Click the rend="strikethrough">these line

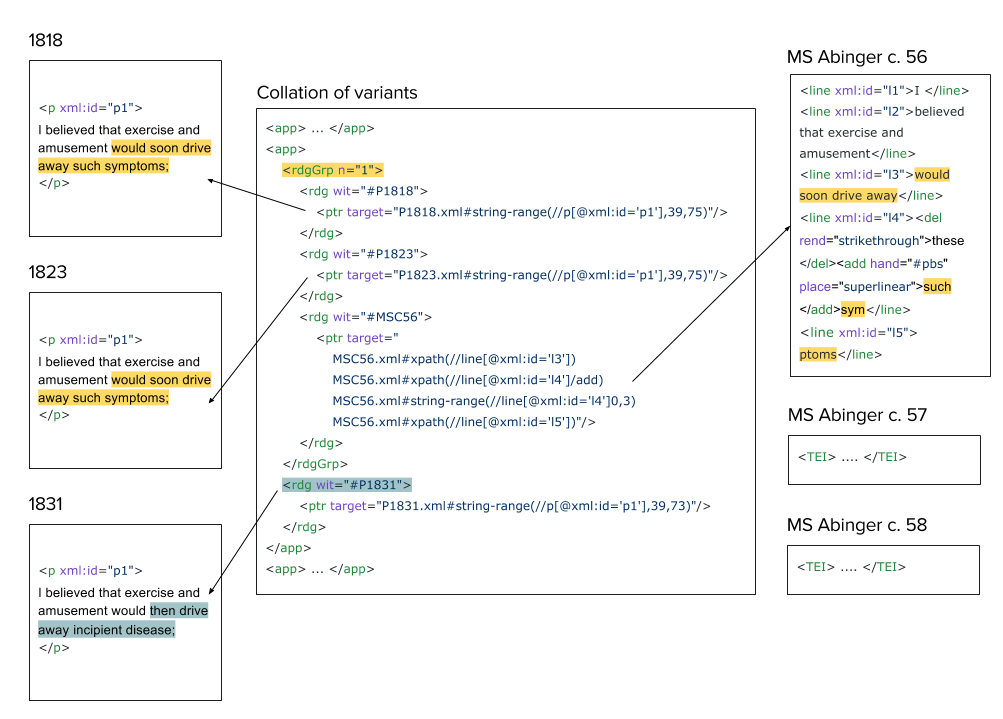[881, 241]
